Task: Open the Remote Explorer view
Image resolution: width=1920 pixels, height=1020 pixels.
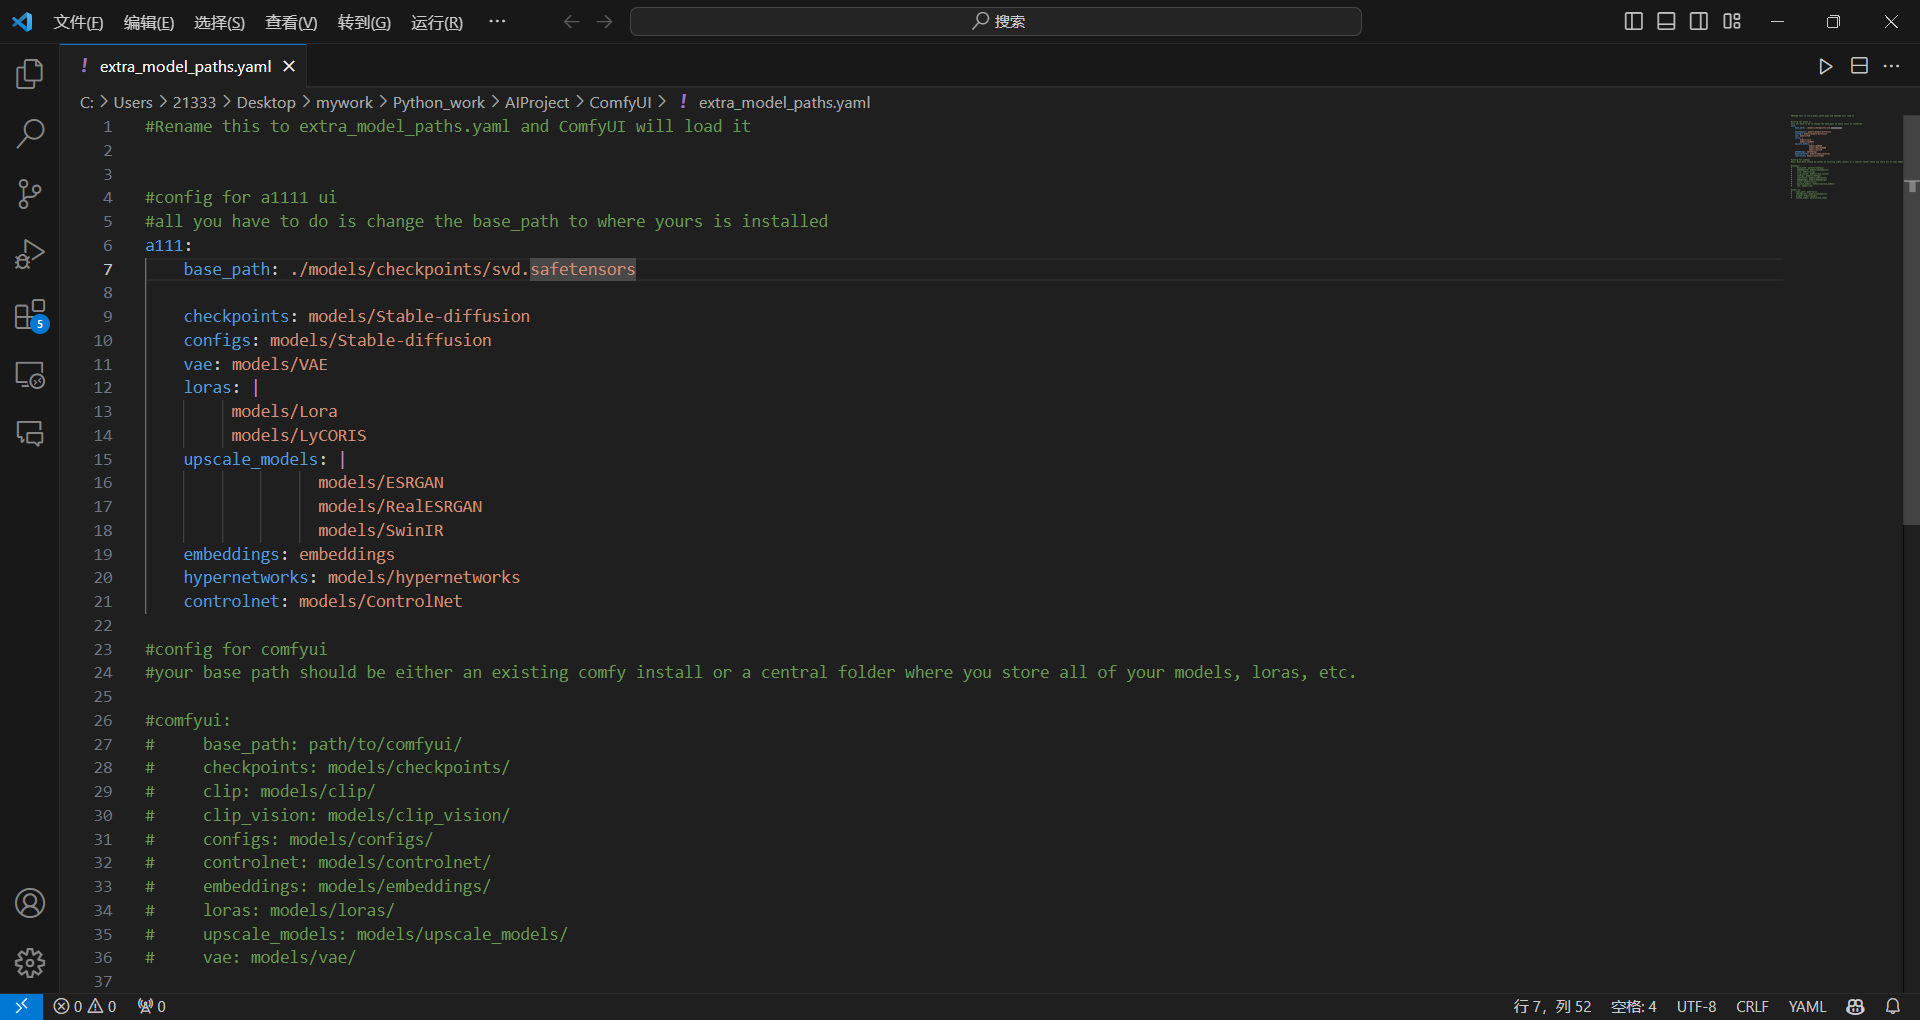Action: [30, 375]
